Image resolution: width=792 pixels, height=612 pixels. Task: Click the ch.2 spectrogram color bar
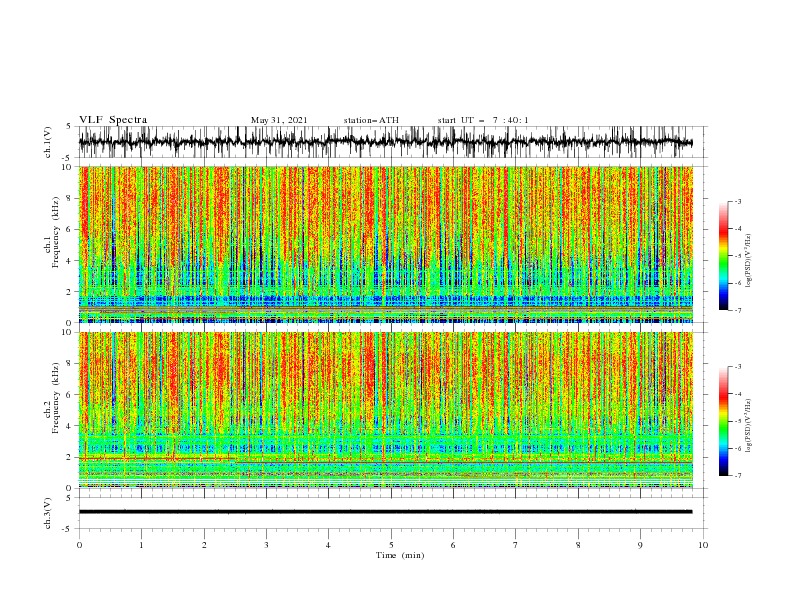coord(723,421)
